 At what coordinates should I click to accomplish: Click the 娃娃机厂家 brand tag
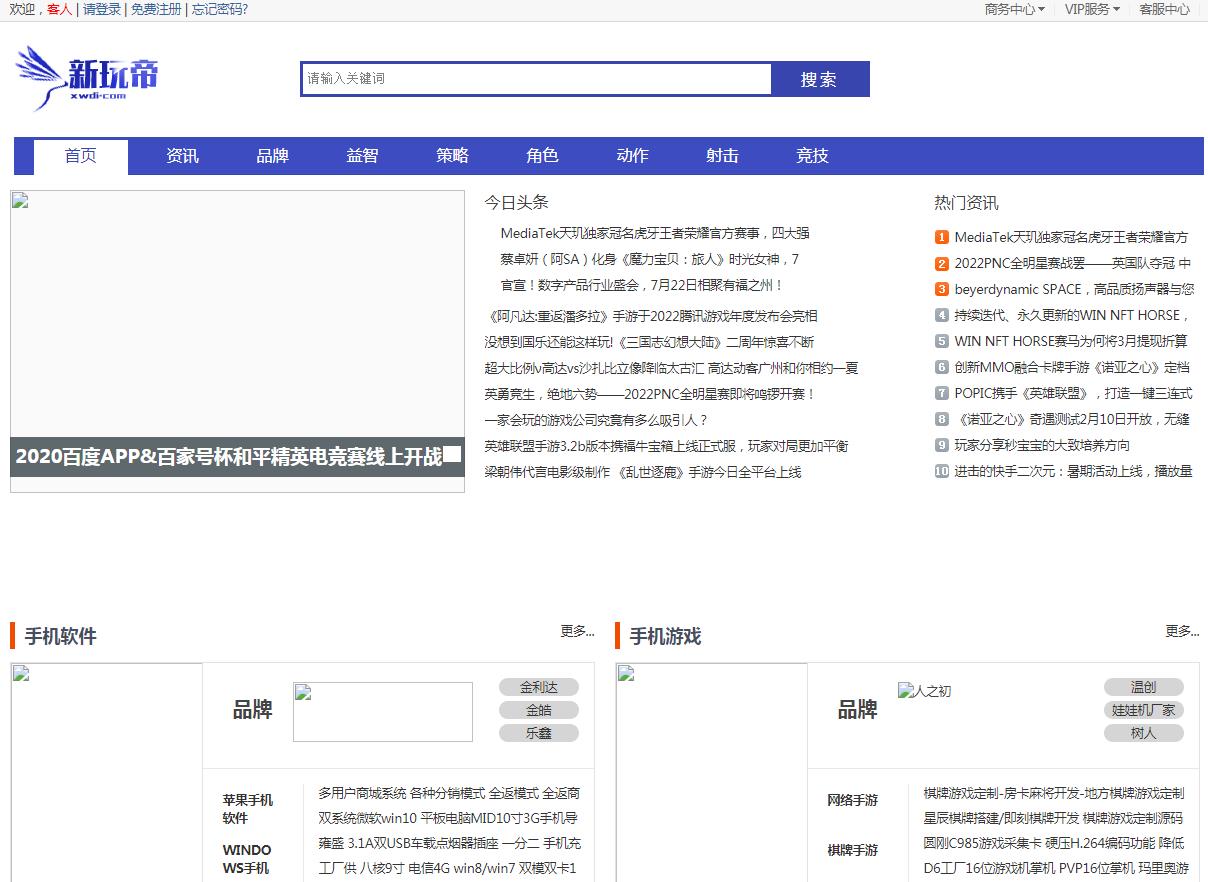coord(1144,710)
